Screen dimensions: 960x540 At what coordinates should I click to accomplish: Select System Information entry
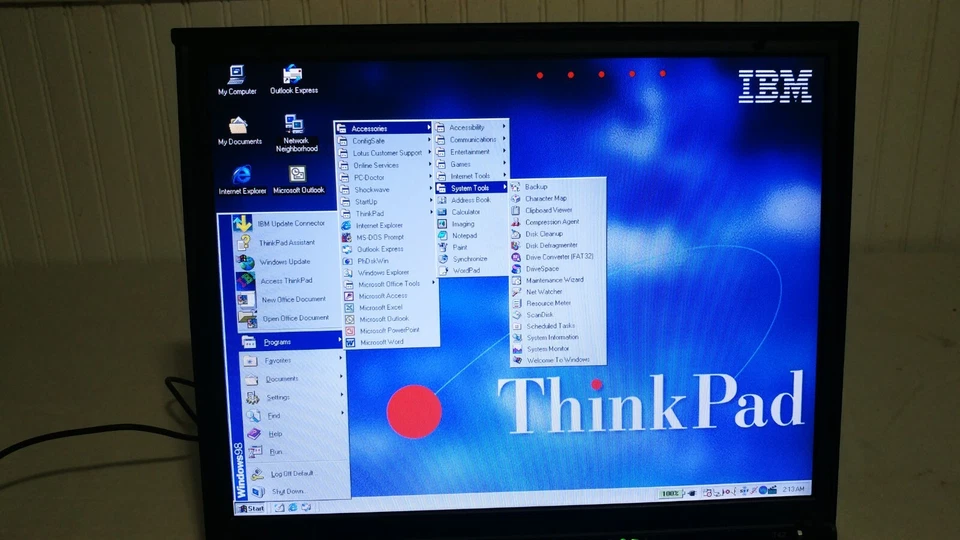pyautogui.click(x=558, y=337)
